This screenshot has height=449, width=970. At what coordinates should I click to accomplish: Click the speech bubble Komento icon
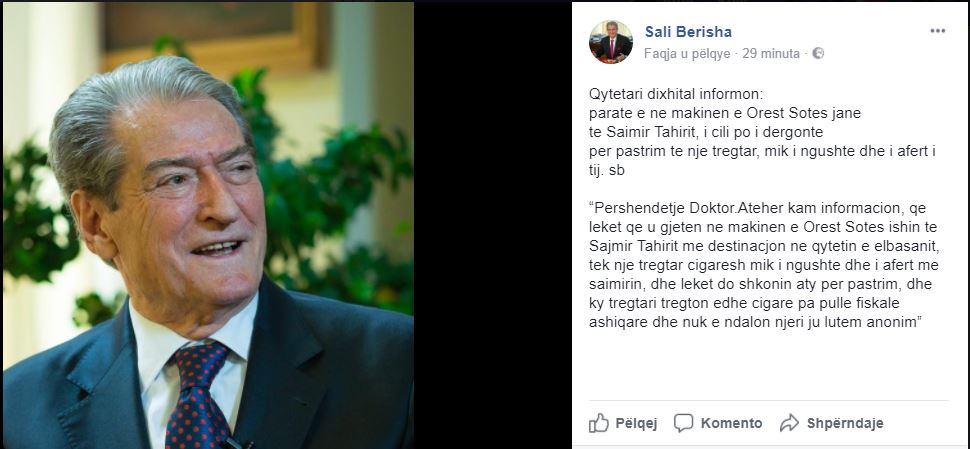pos(683,423)
